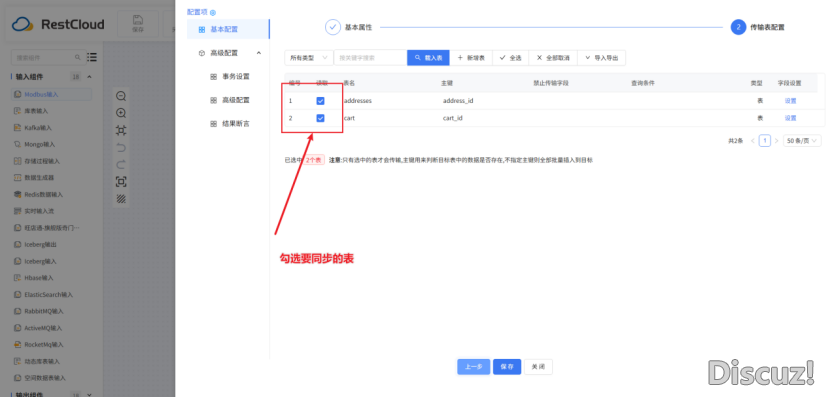
Task: Click the next page arrow
Action: click(x=776, y=141)
